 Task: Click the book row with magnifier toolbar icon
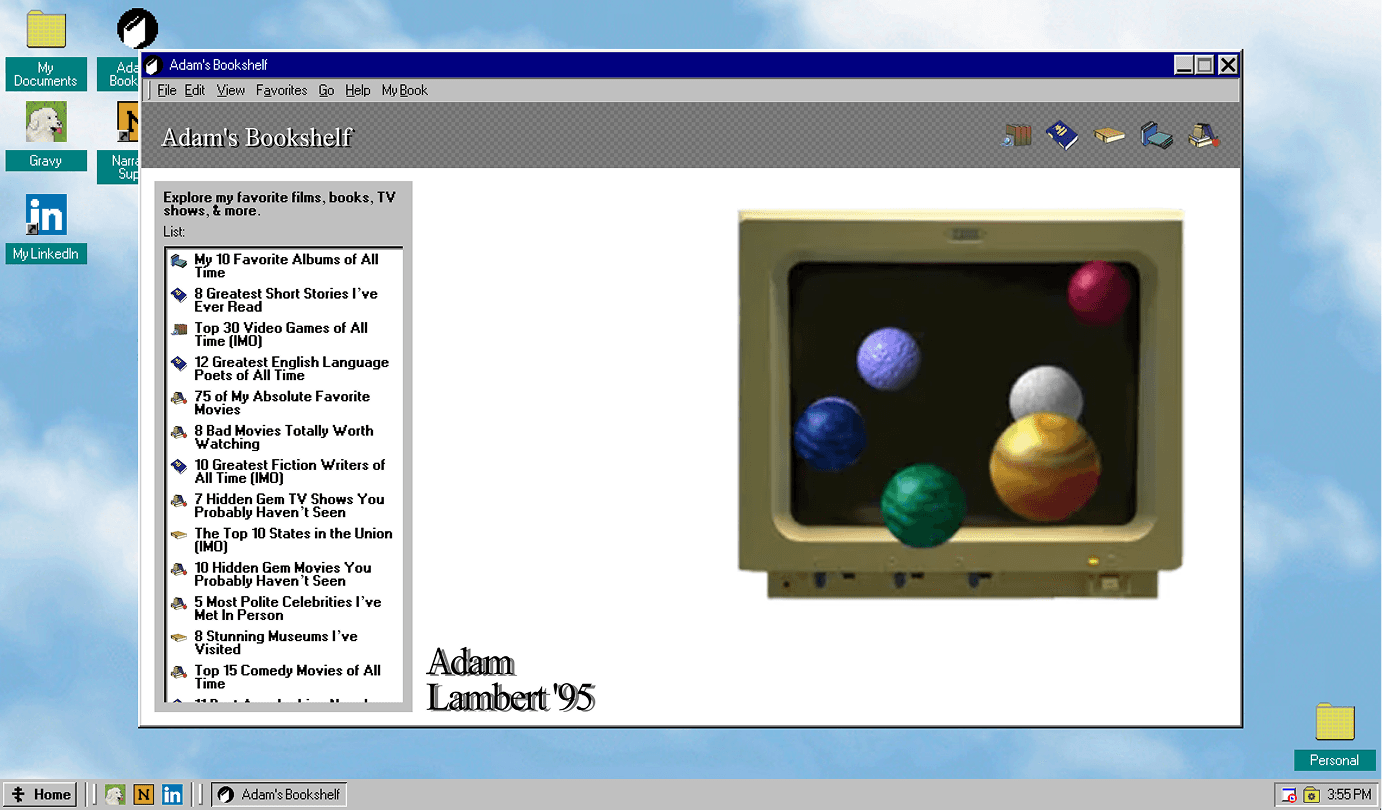pos(1016,135)
